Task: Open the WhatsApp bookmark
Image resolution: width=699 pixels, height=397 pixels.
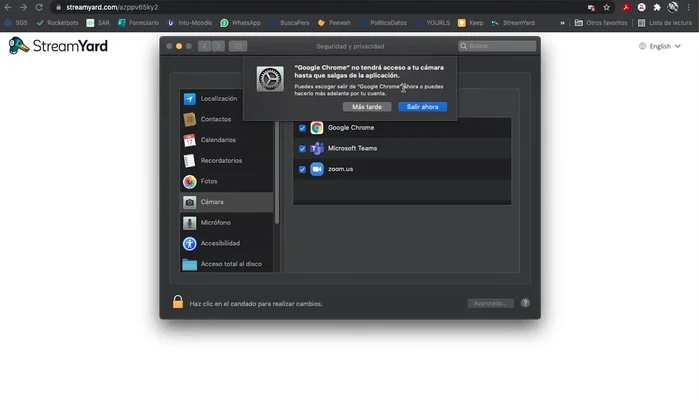Action: tap(240, 23)
